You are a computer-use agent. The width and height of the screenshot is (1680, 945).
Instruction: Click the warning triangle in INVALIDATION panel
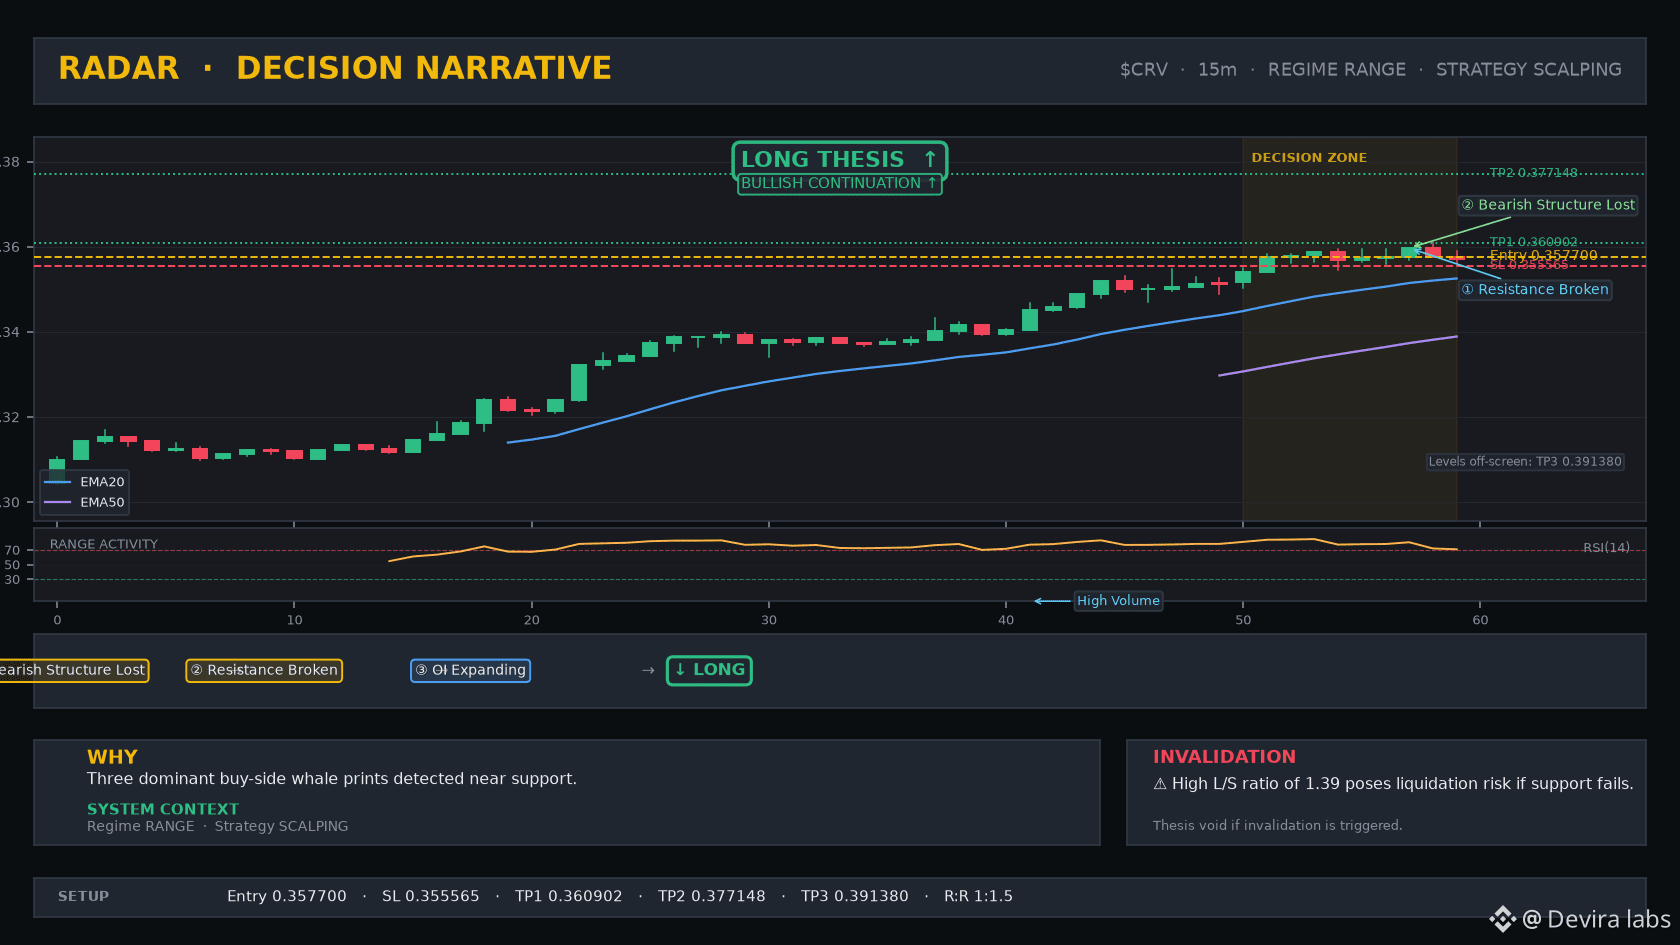click(1160, 784)
